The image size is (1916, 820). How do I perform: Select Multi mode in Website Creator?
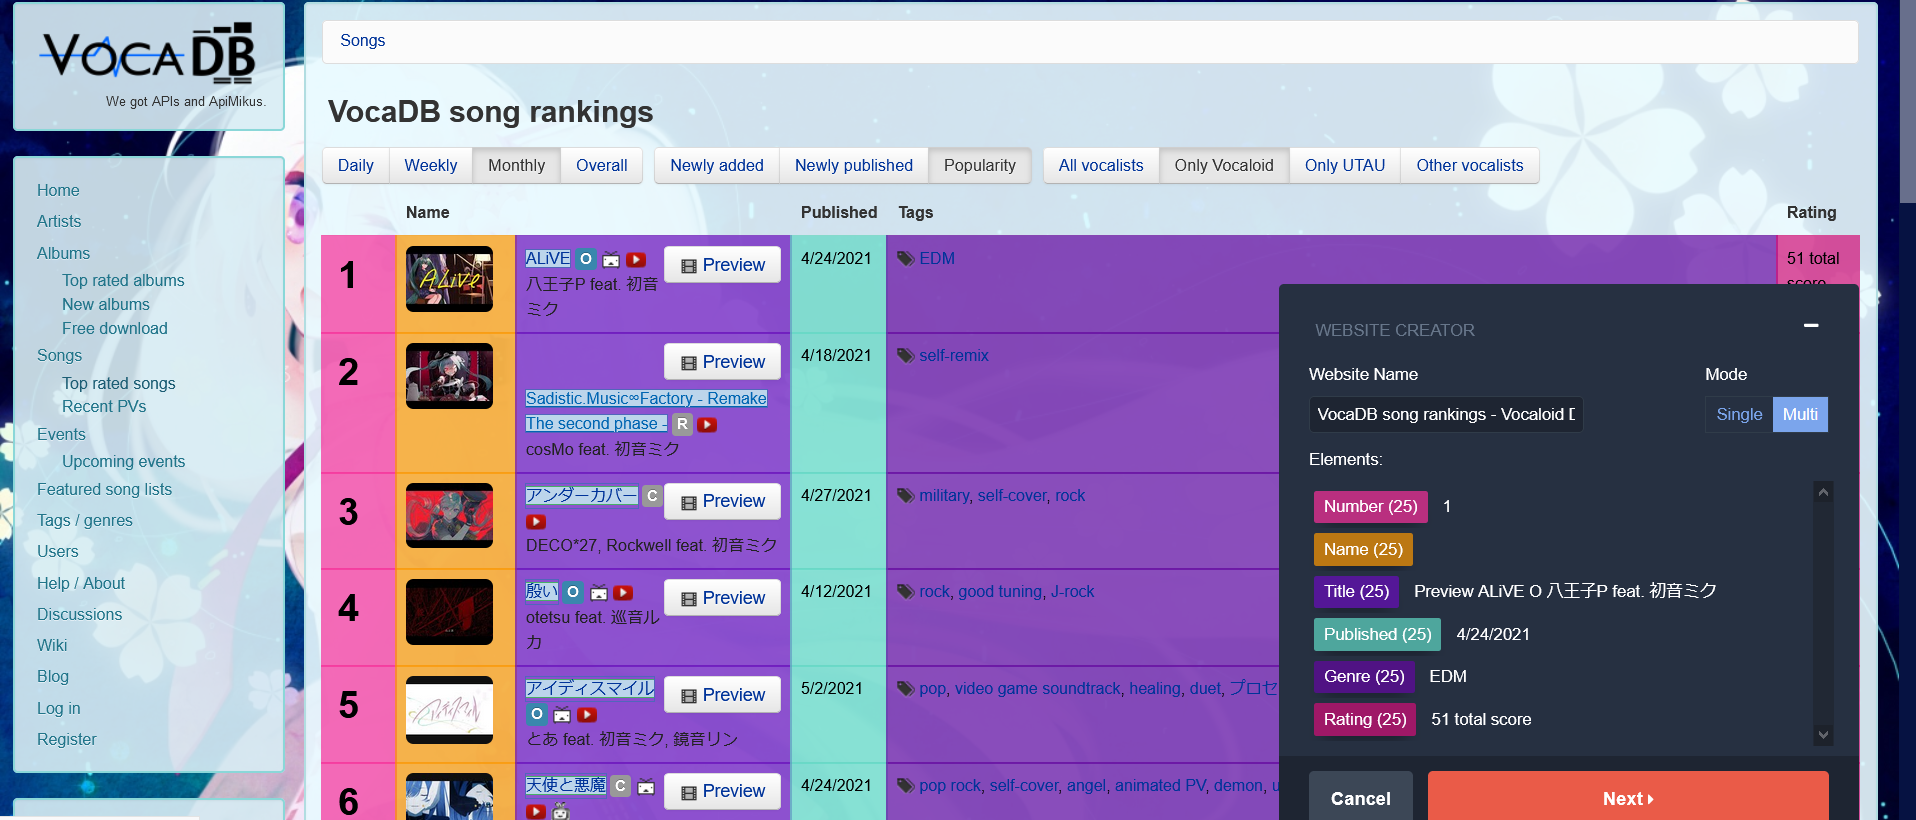coord(1799,415)
